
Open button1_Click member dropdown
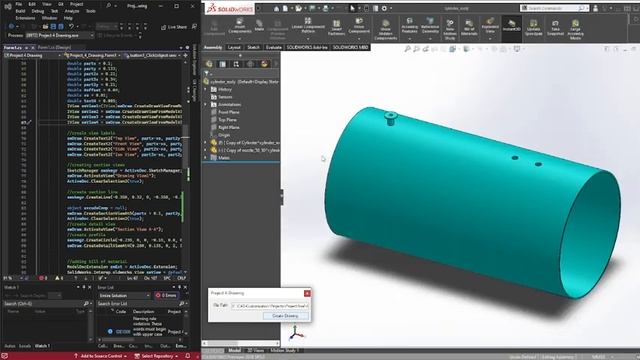tap(153, 55)
